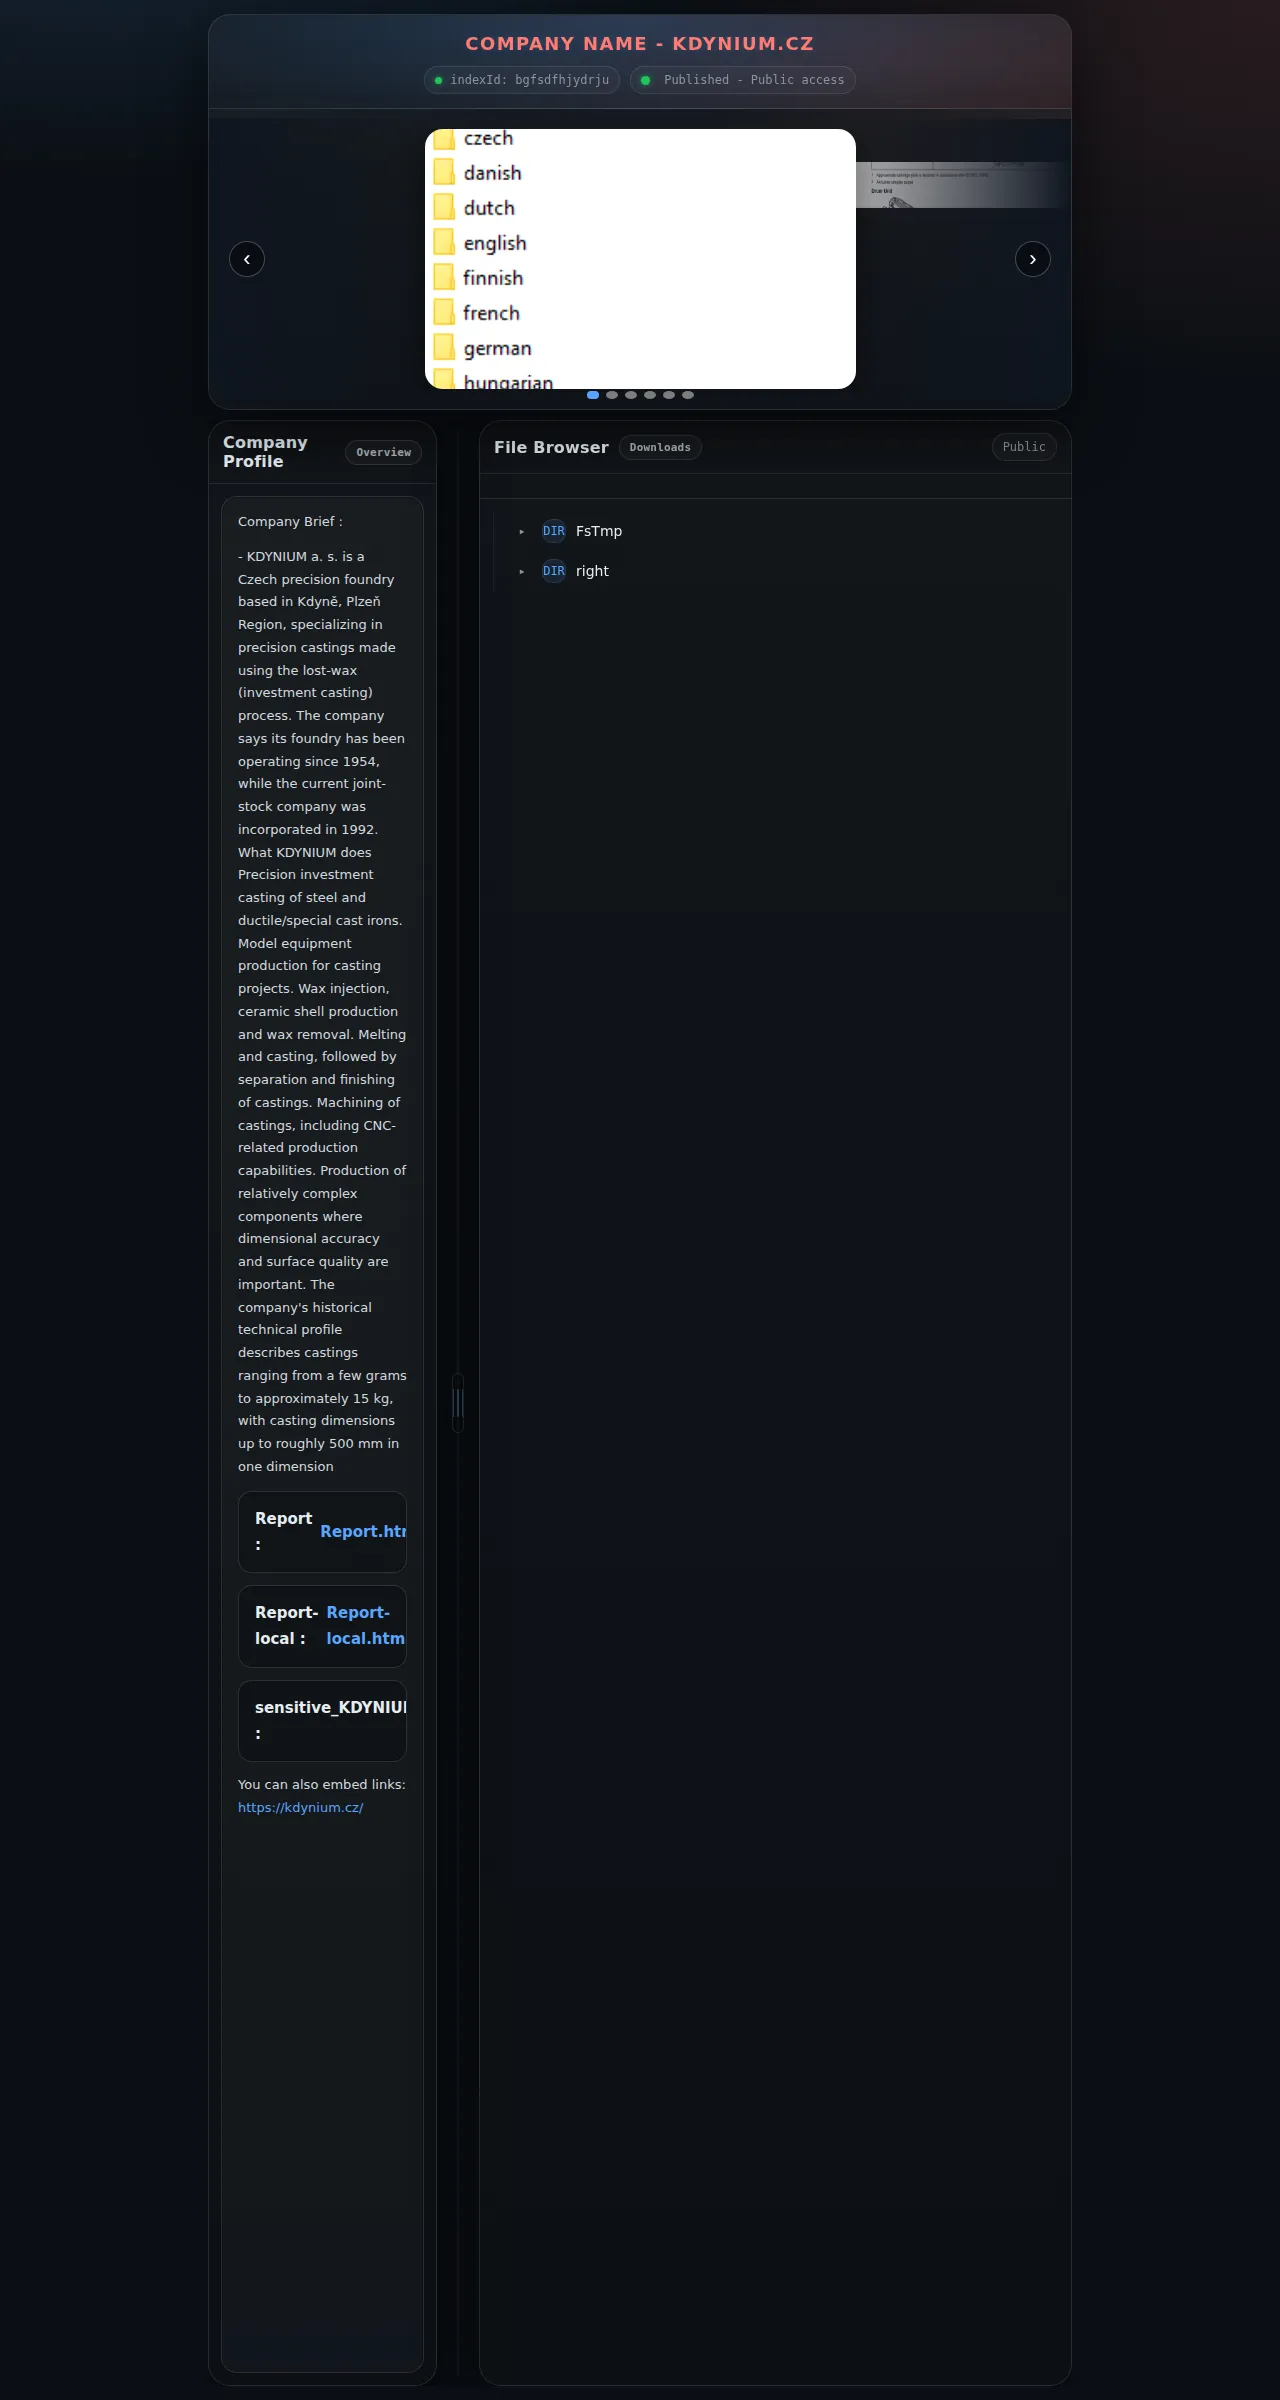The height and width of the screenshot is (2400, 1280).
Task: Go to the previous carousel image
Action: pyautogui.click(x=247, y=259)
